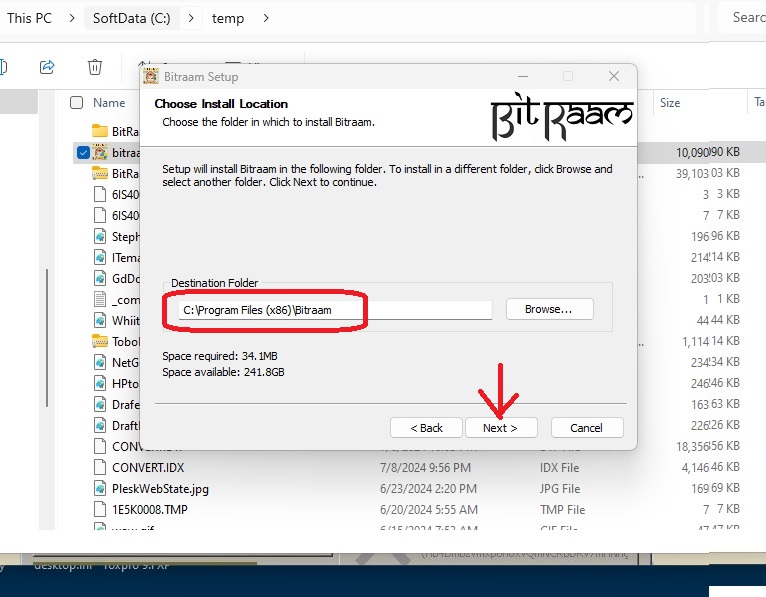Click the bitraam installer file icon
The height and width of the screenshot is (597, 766).
pyautogui.click(x=100, y=152)
